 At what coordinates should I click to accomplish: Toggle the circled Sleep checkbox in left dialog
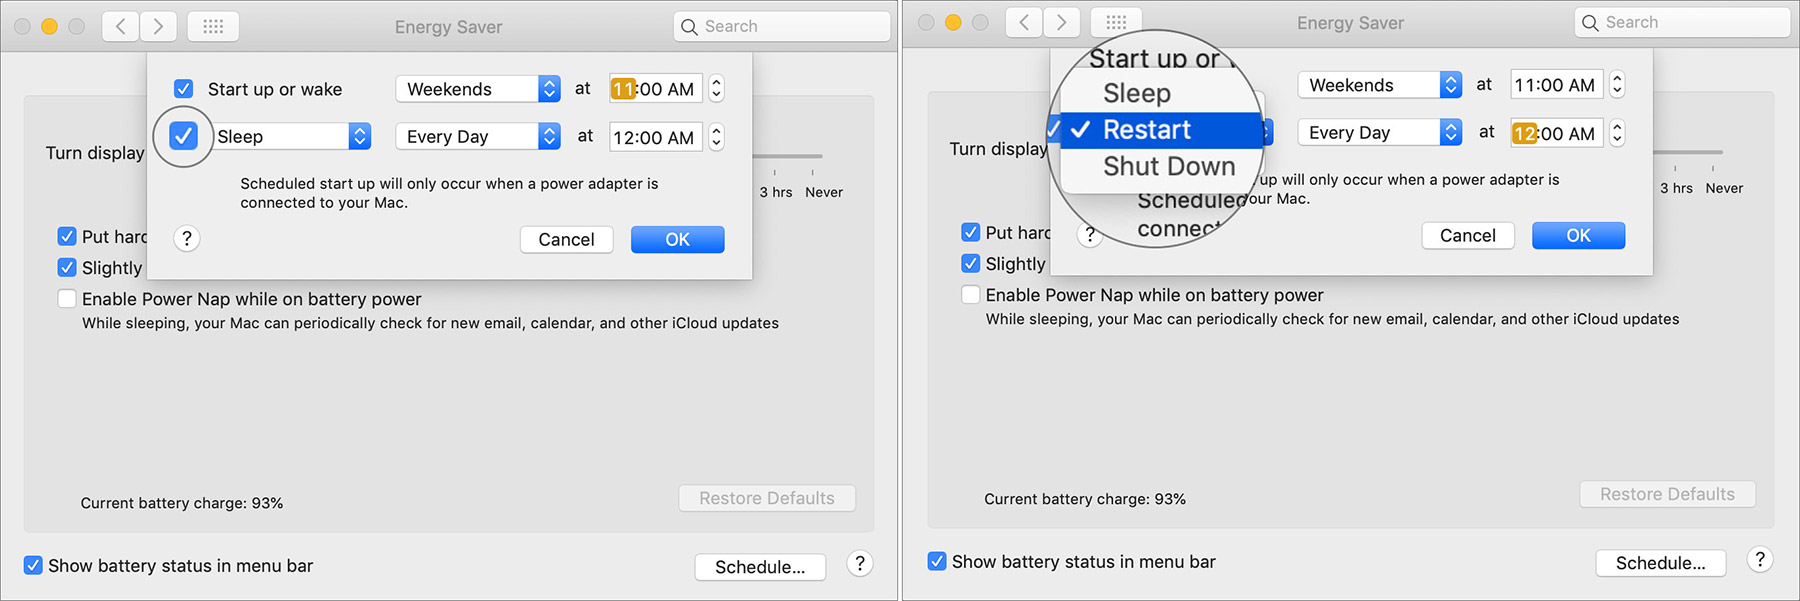(183, 136)
